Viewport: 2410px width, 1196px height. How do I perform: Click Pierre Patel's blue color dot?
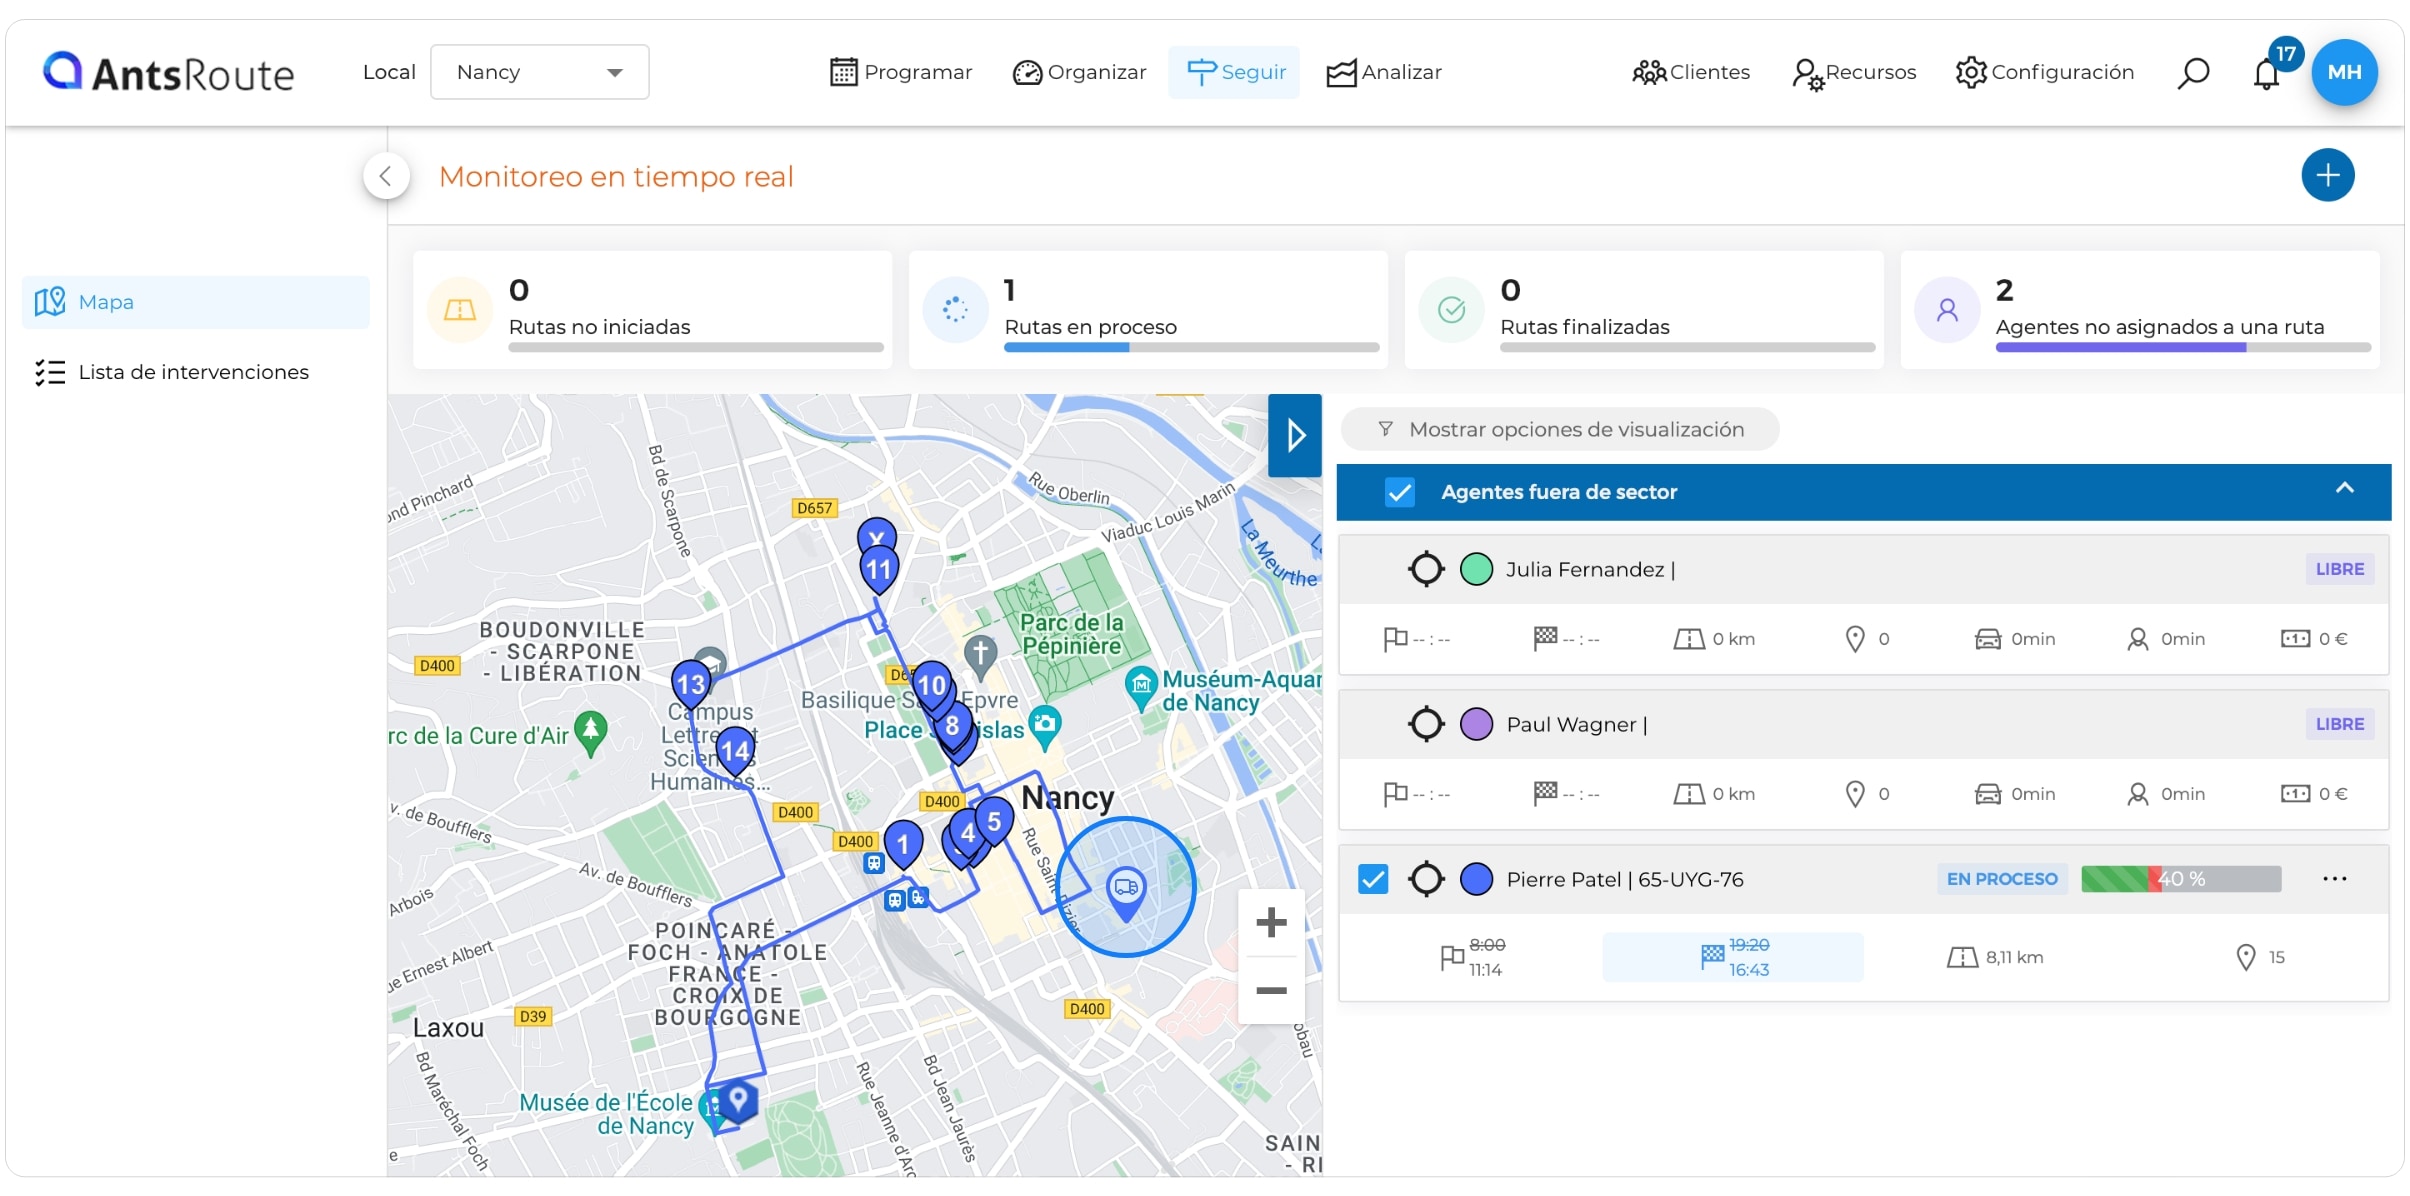pyautogui.click(x=1476, y=879)
